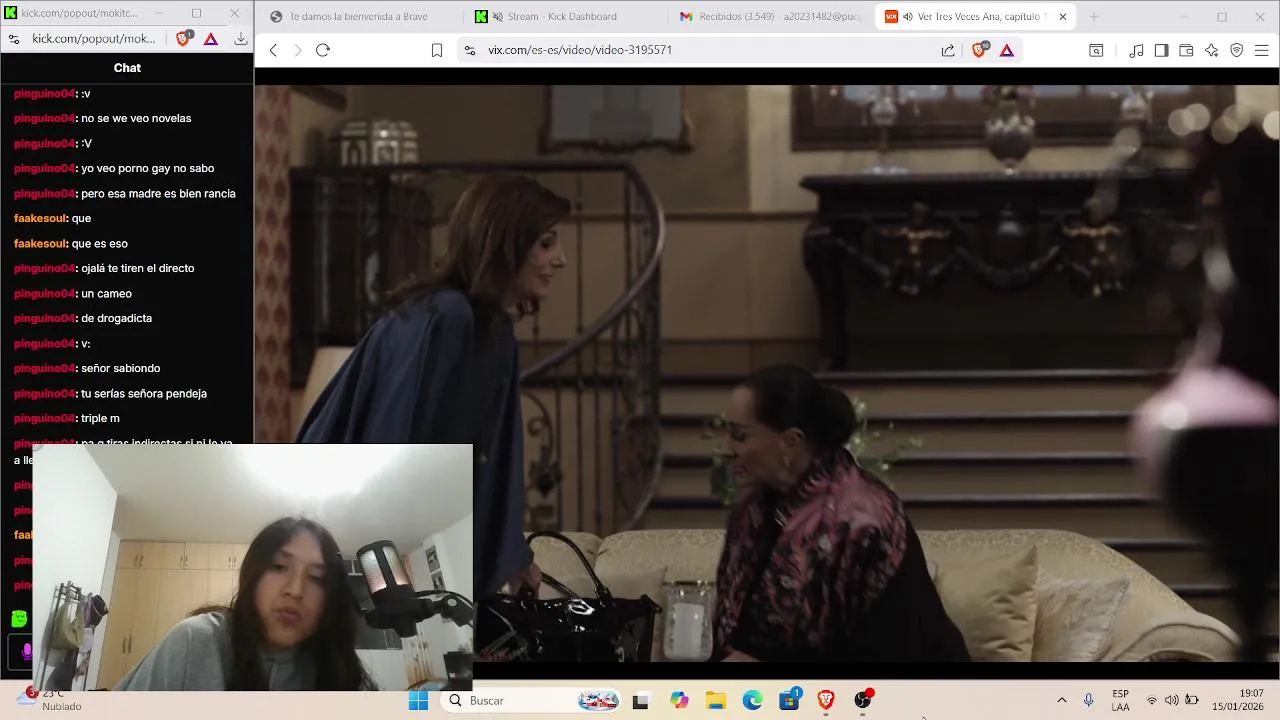Open site settings icon beside vix.com URL

470,50
